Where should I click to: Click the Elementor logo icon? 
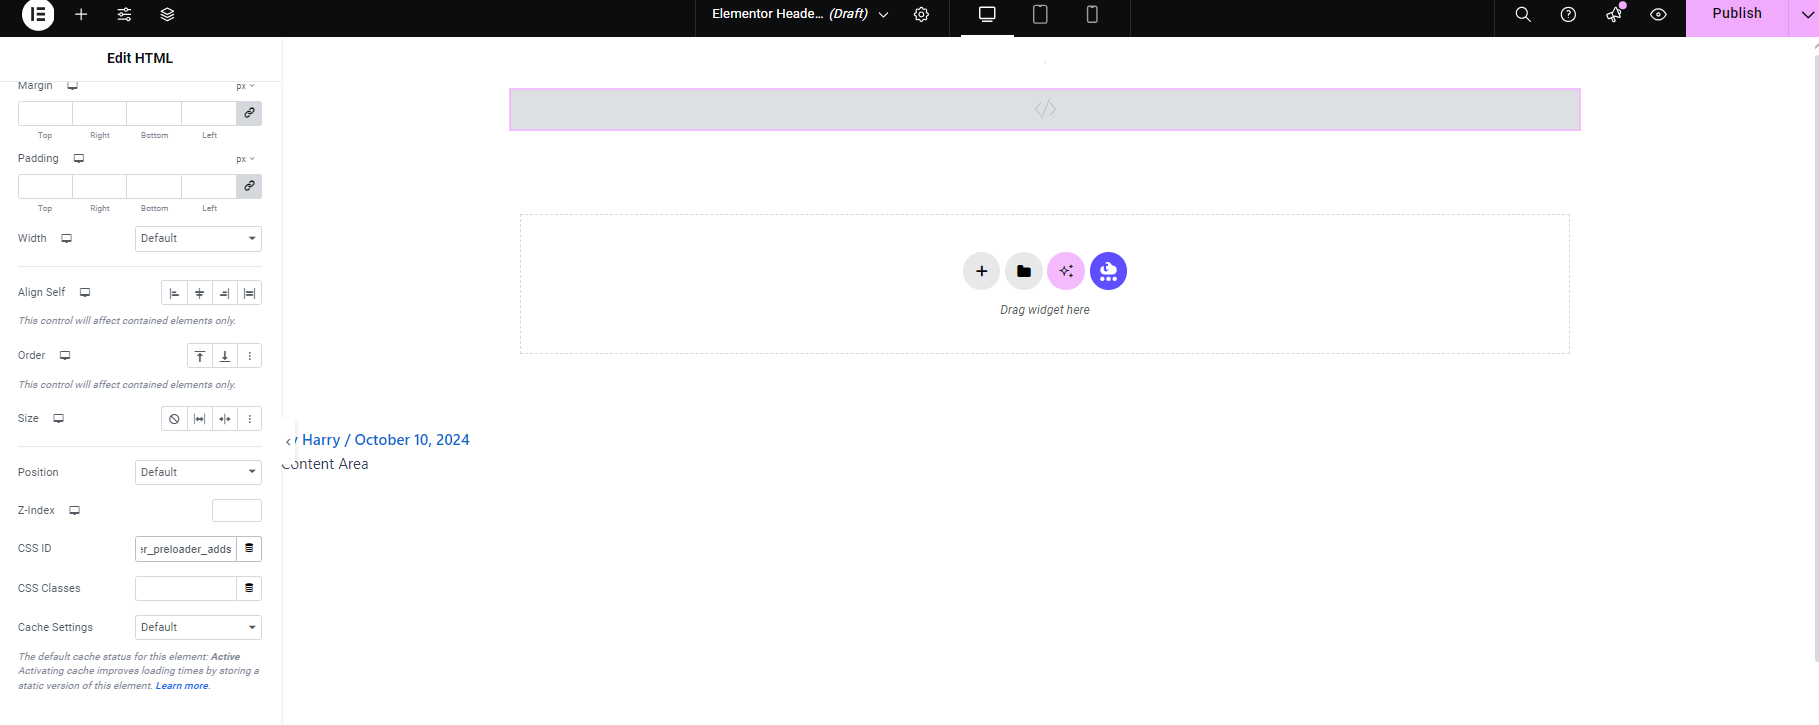pyautogui.click(x=38, y=15)
